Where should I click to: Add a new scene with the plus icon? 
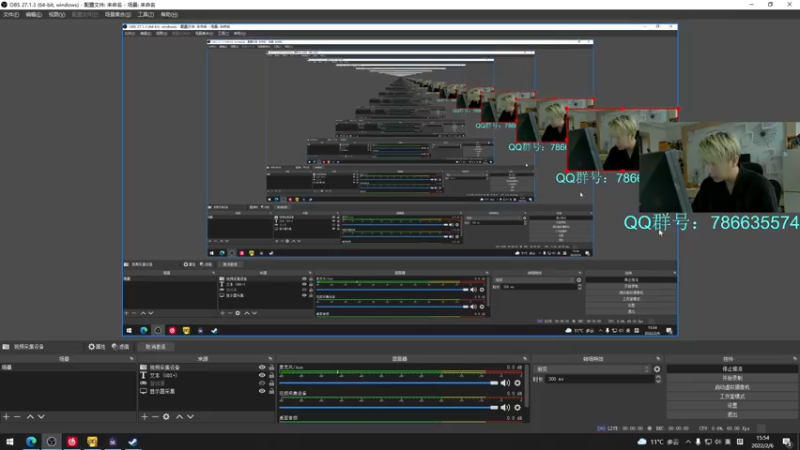click(x=6, y=417)
